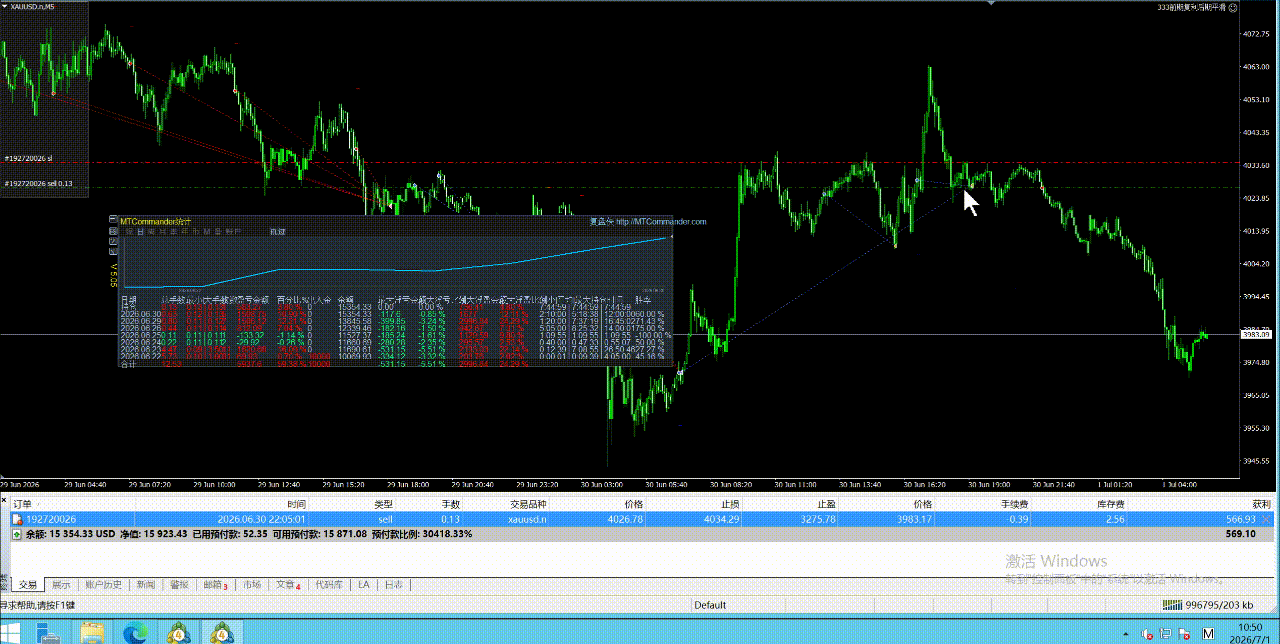Click the 日期 column header in statistics panel
The width and height of the screenshot is (1280, 644).
coord(130,299)
